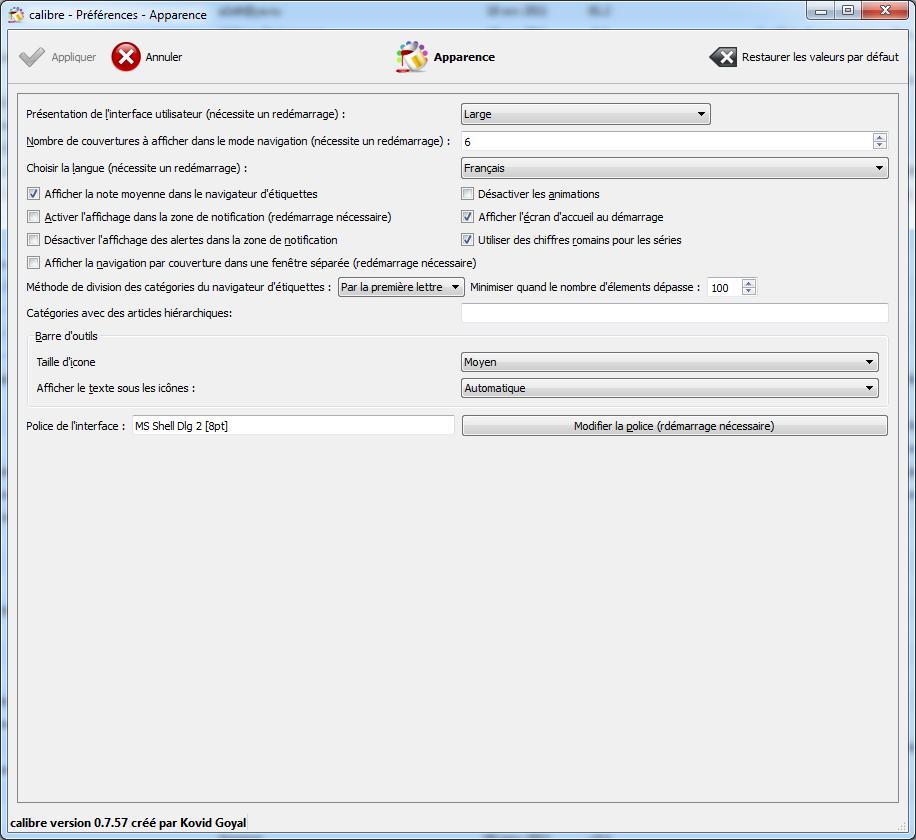
Task: Click "calibre version 0.7.57" status text
Action: point(128,822)
